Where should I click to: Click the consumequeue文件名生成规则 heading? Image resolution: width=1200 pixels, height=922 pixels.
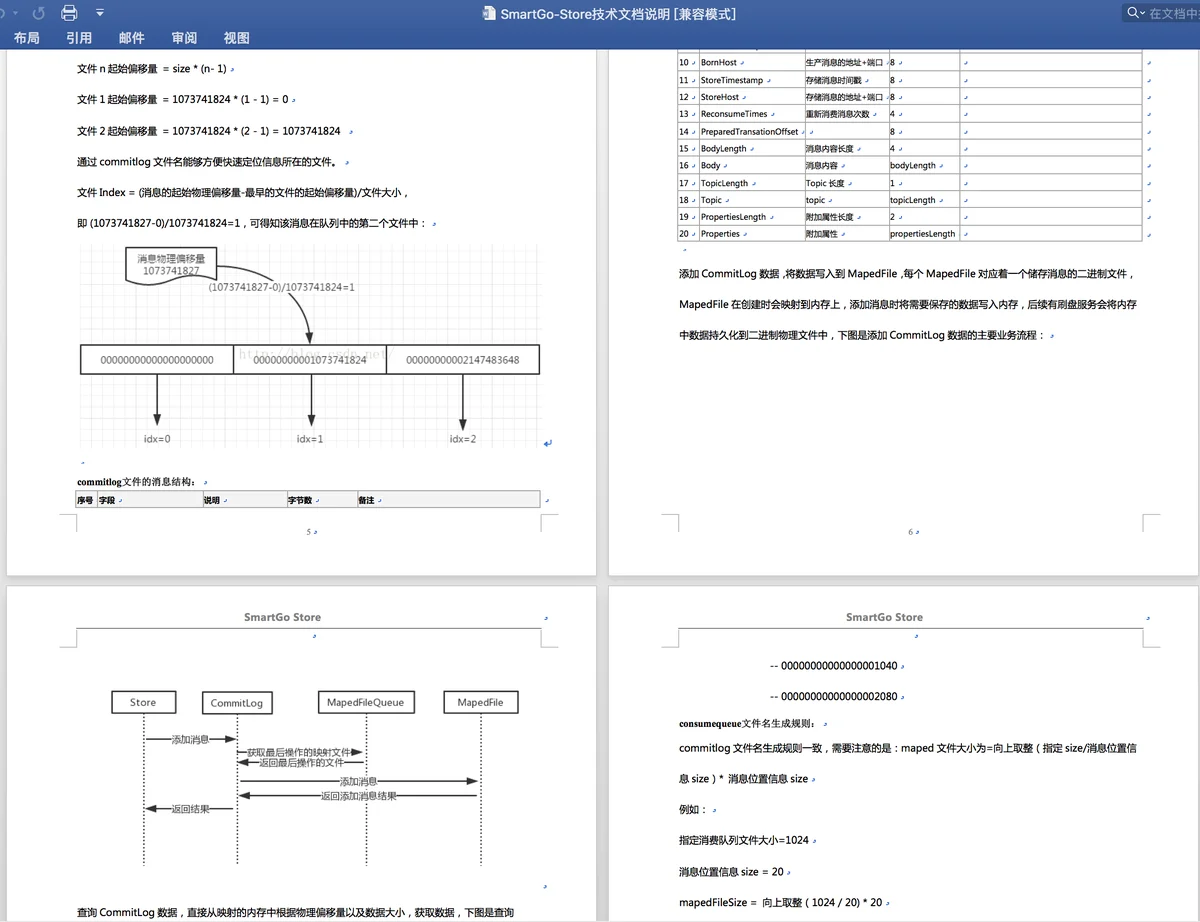pyautogui.click(x=747, y=723)
